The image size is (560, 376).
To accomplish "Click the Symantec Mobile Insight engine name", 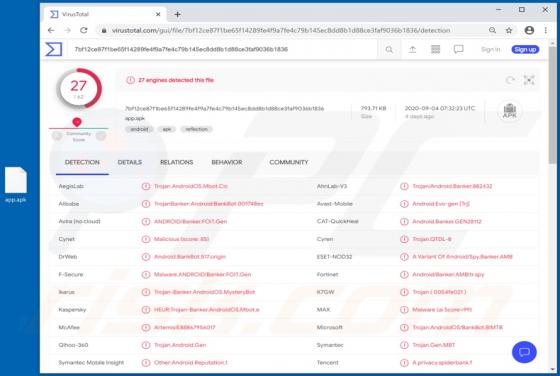I will point(91,362).
